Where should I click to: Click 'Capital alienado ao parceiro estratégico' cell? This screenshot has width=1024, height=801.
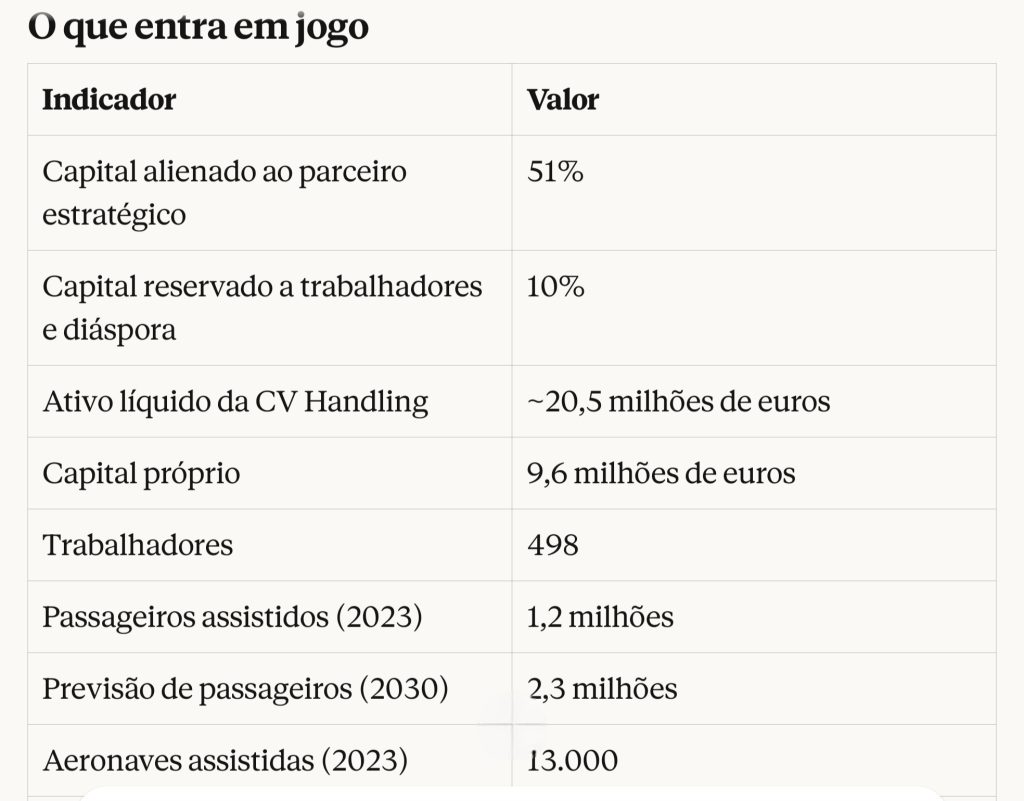coord(224,193)
